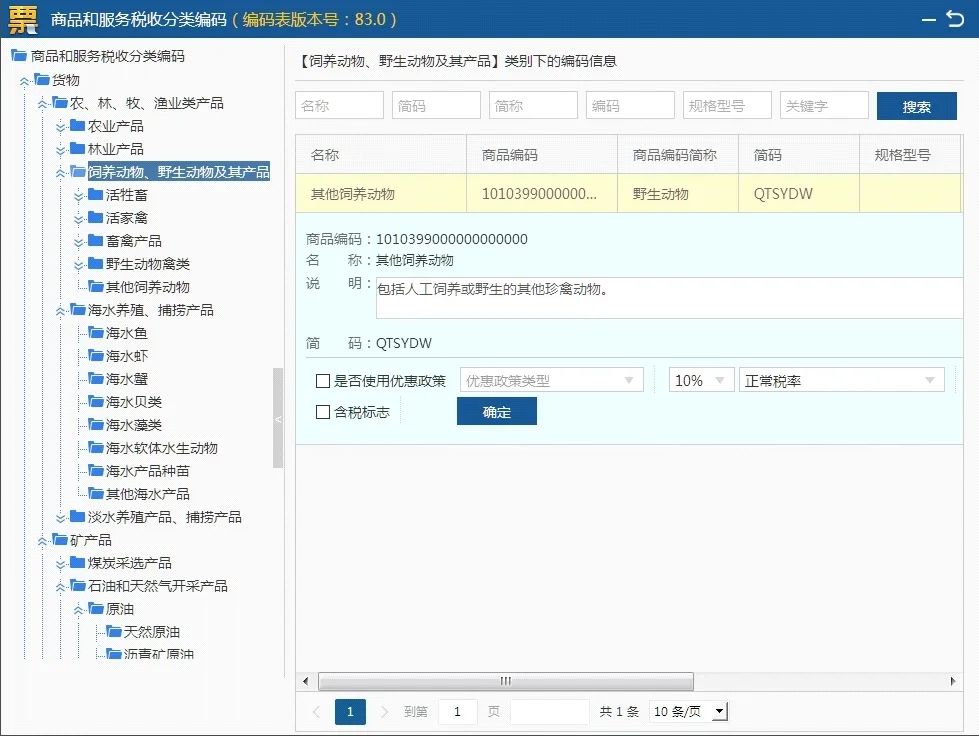979x736 pixels.
Task: Click the sidebar collapse splitter handle
Action: [278, 418]
